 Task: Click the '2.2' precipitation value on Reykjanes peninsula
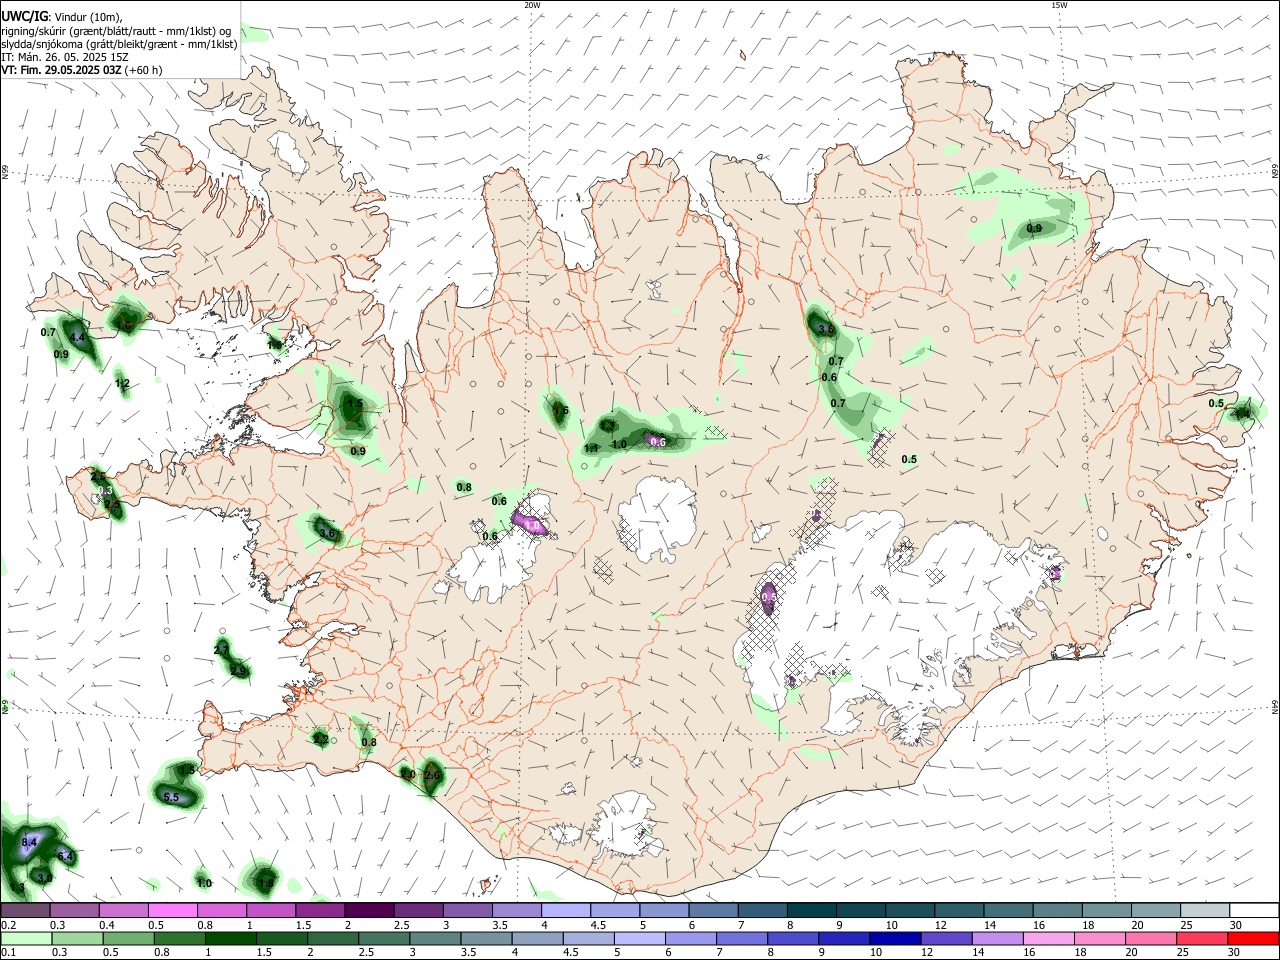320,740
